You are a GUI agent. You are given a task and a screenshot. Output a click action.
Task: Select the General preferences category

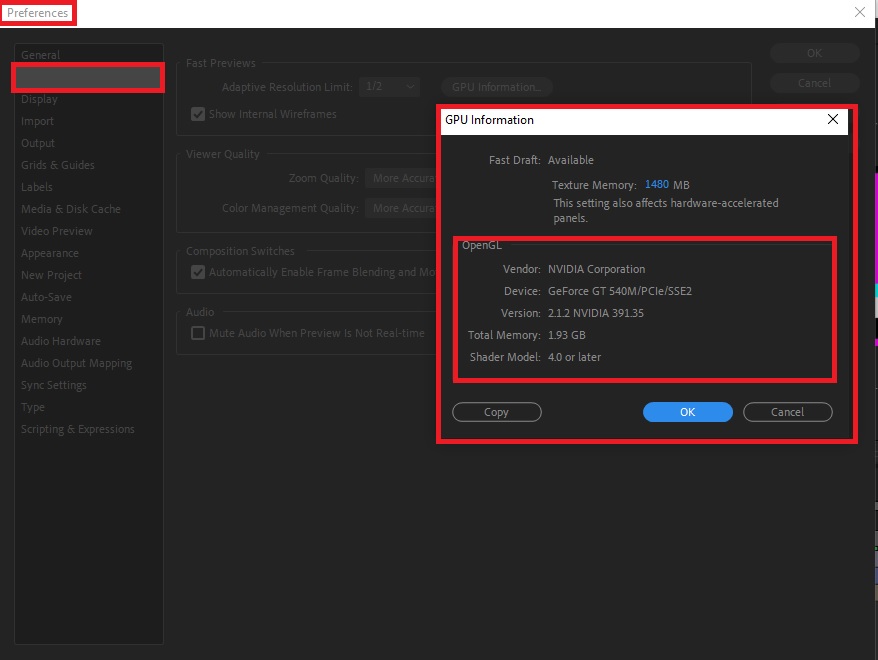tap(41, 55)
